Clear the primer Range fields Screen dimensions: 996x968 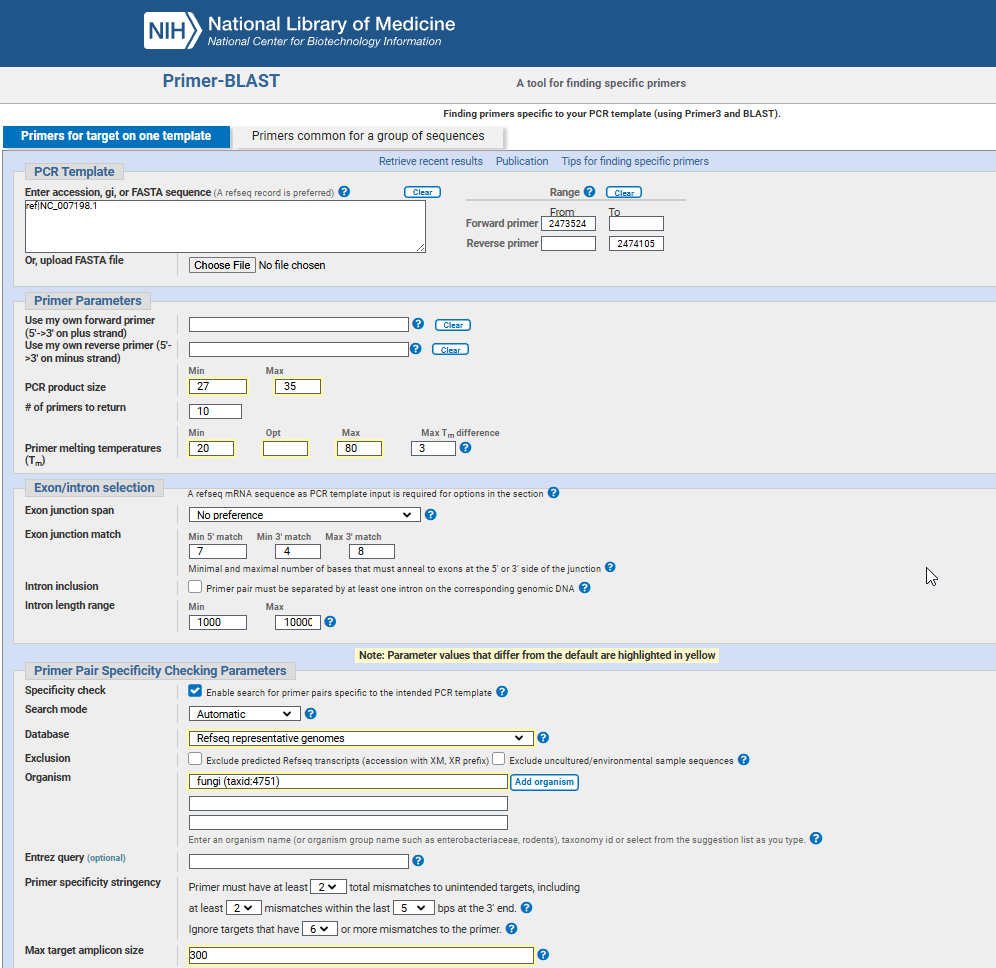624,192
